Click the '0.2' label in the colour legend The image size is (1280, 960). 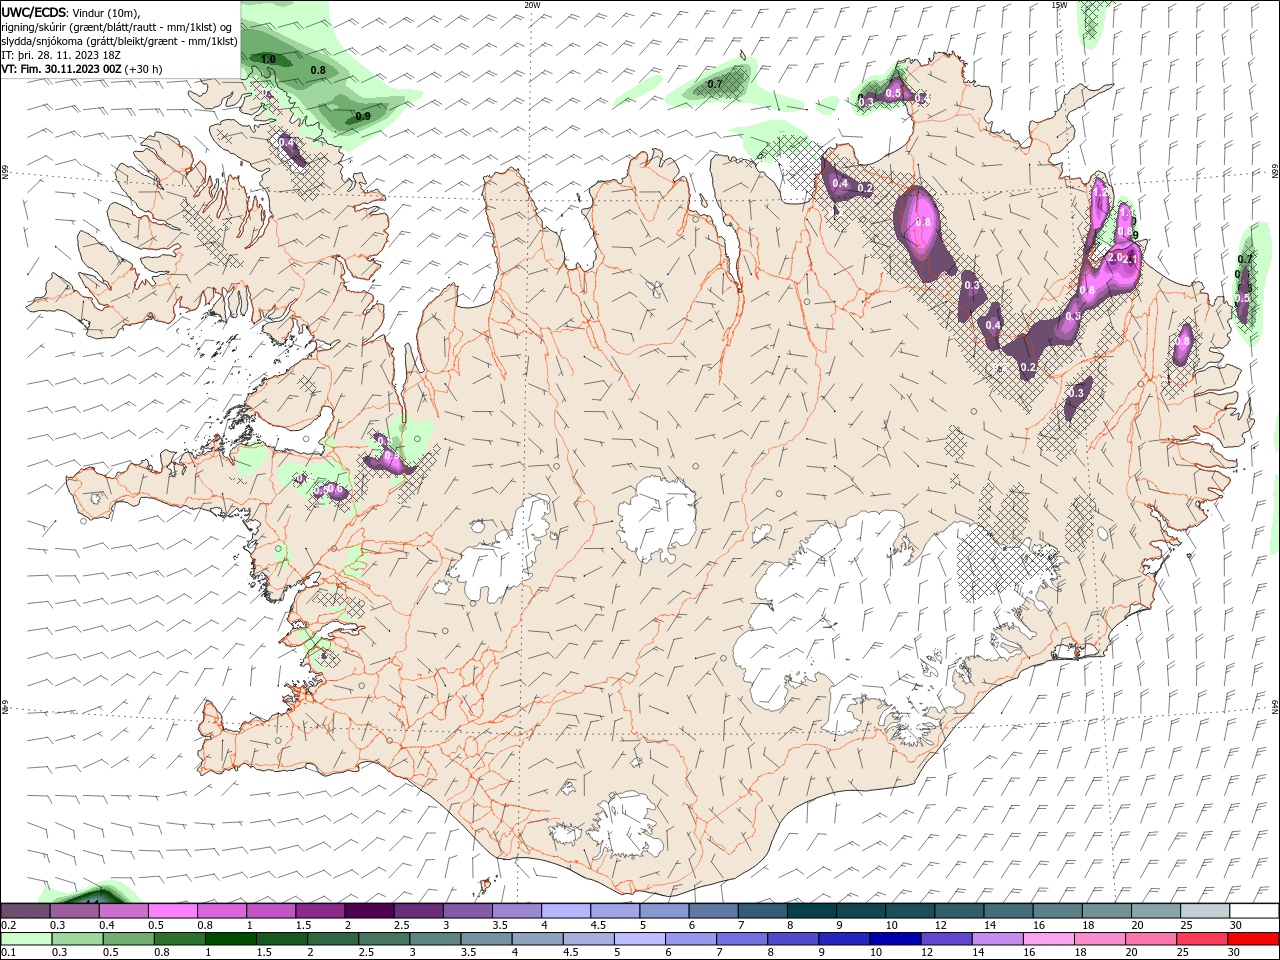coord(8,924)
